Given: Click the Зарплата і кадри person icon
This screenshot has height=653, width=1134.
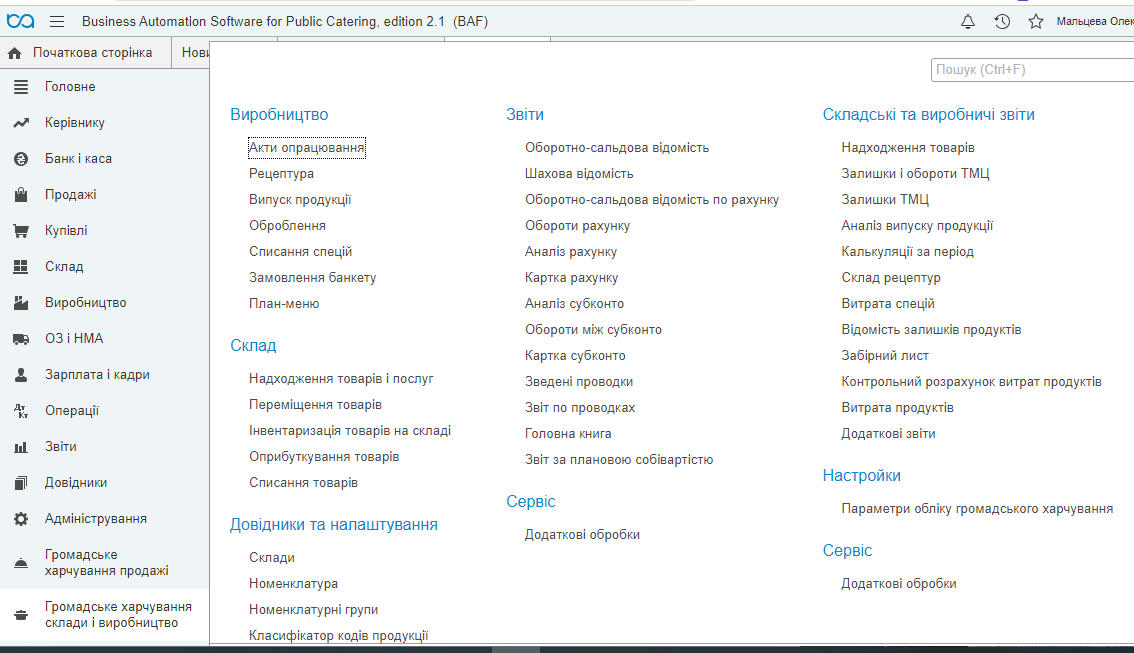Looking at the screenshot, I should coord(21,375).
